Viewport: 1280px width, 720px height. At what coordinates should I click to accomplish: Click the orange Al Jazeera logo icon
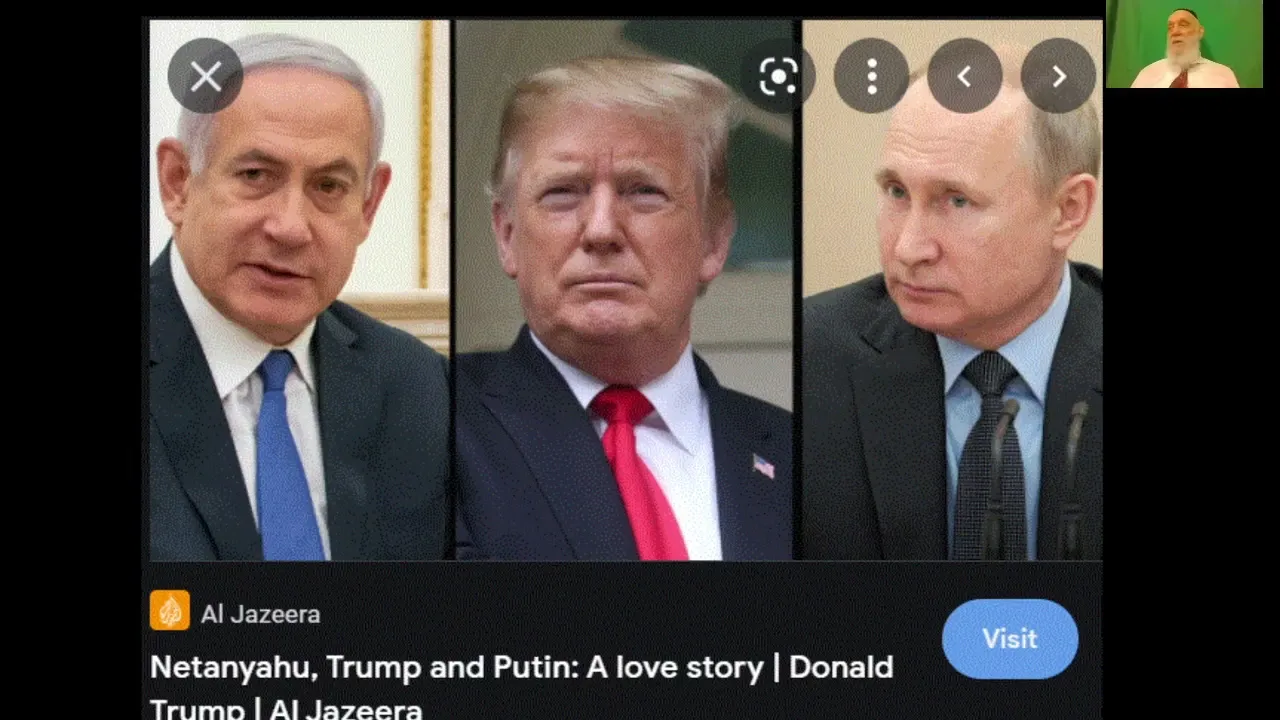(x=170, y=611)
